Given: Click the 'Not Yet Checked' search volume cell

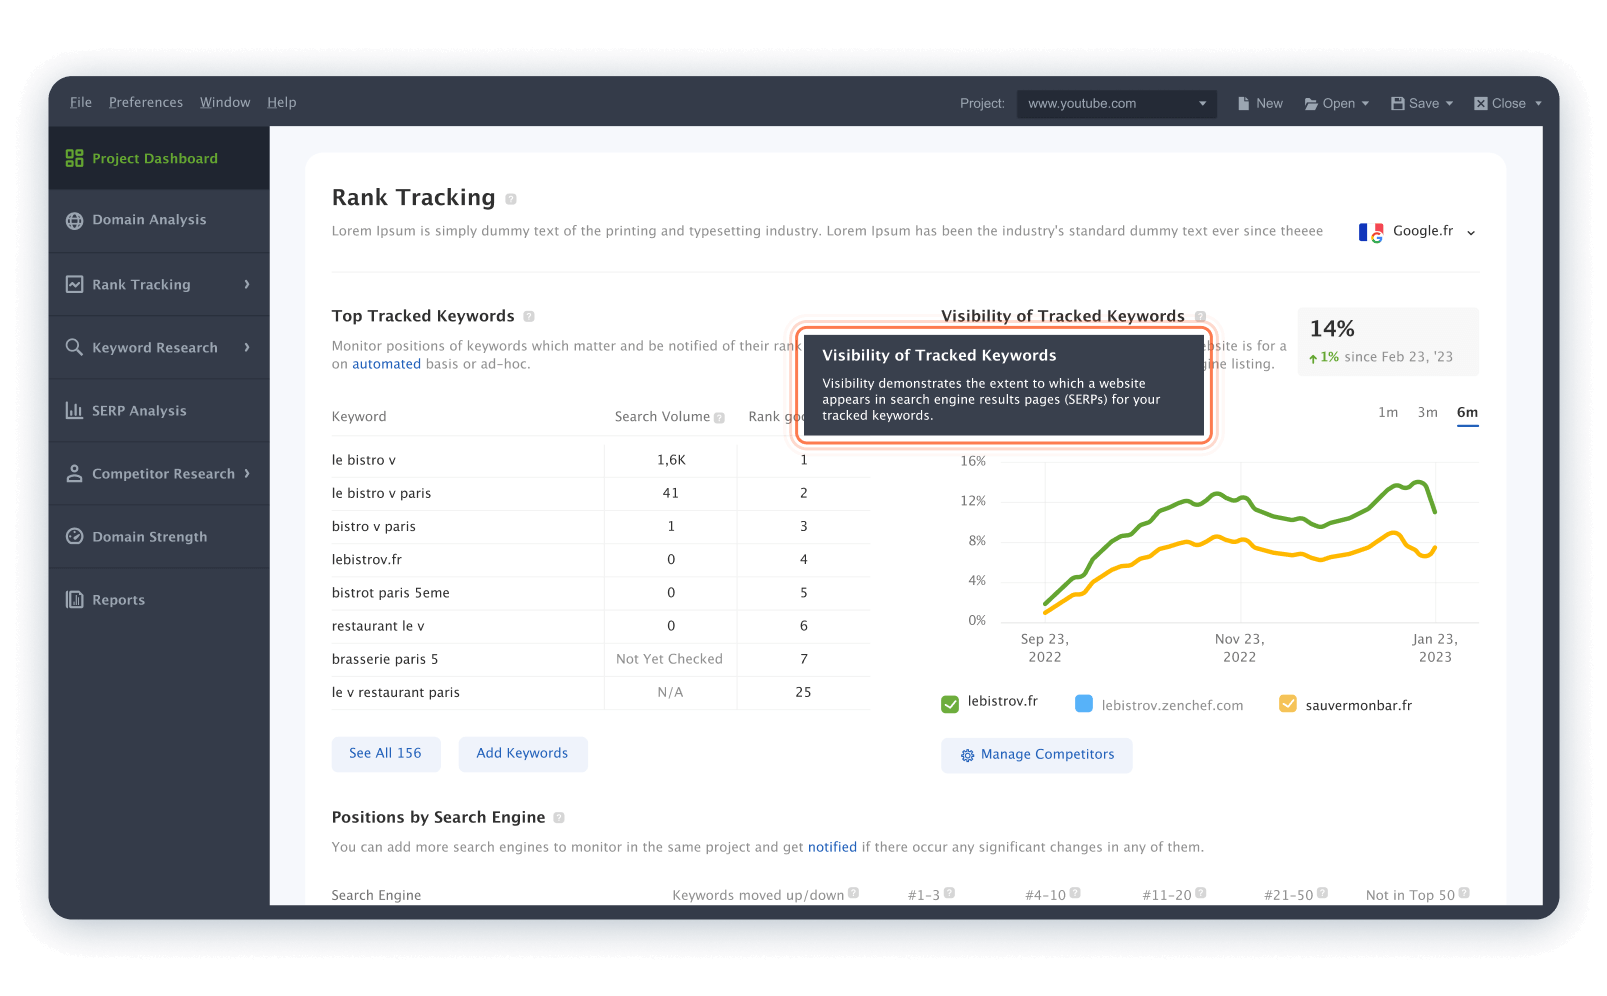Looking at the screenshot, I should click(x=670, y=659).
